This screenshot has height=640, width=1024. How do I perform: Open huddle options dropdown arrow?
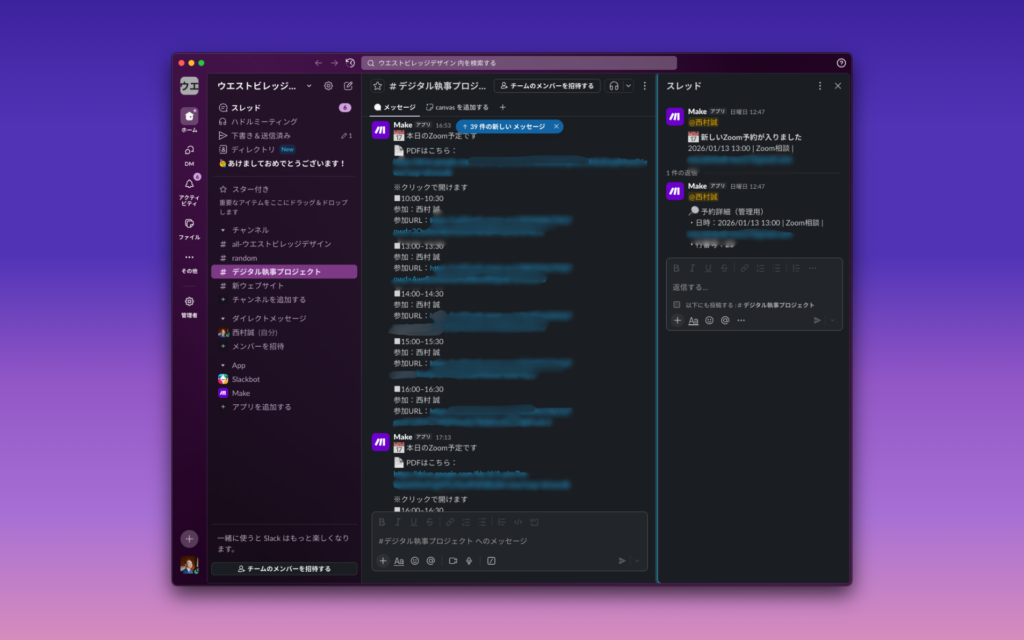click(x=629, y=86)
